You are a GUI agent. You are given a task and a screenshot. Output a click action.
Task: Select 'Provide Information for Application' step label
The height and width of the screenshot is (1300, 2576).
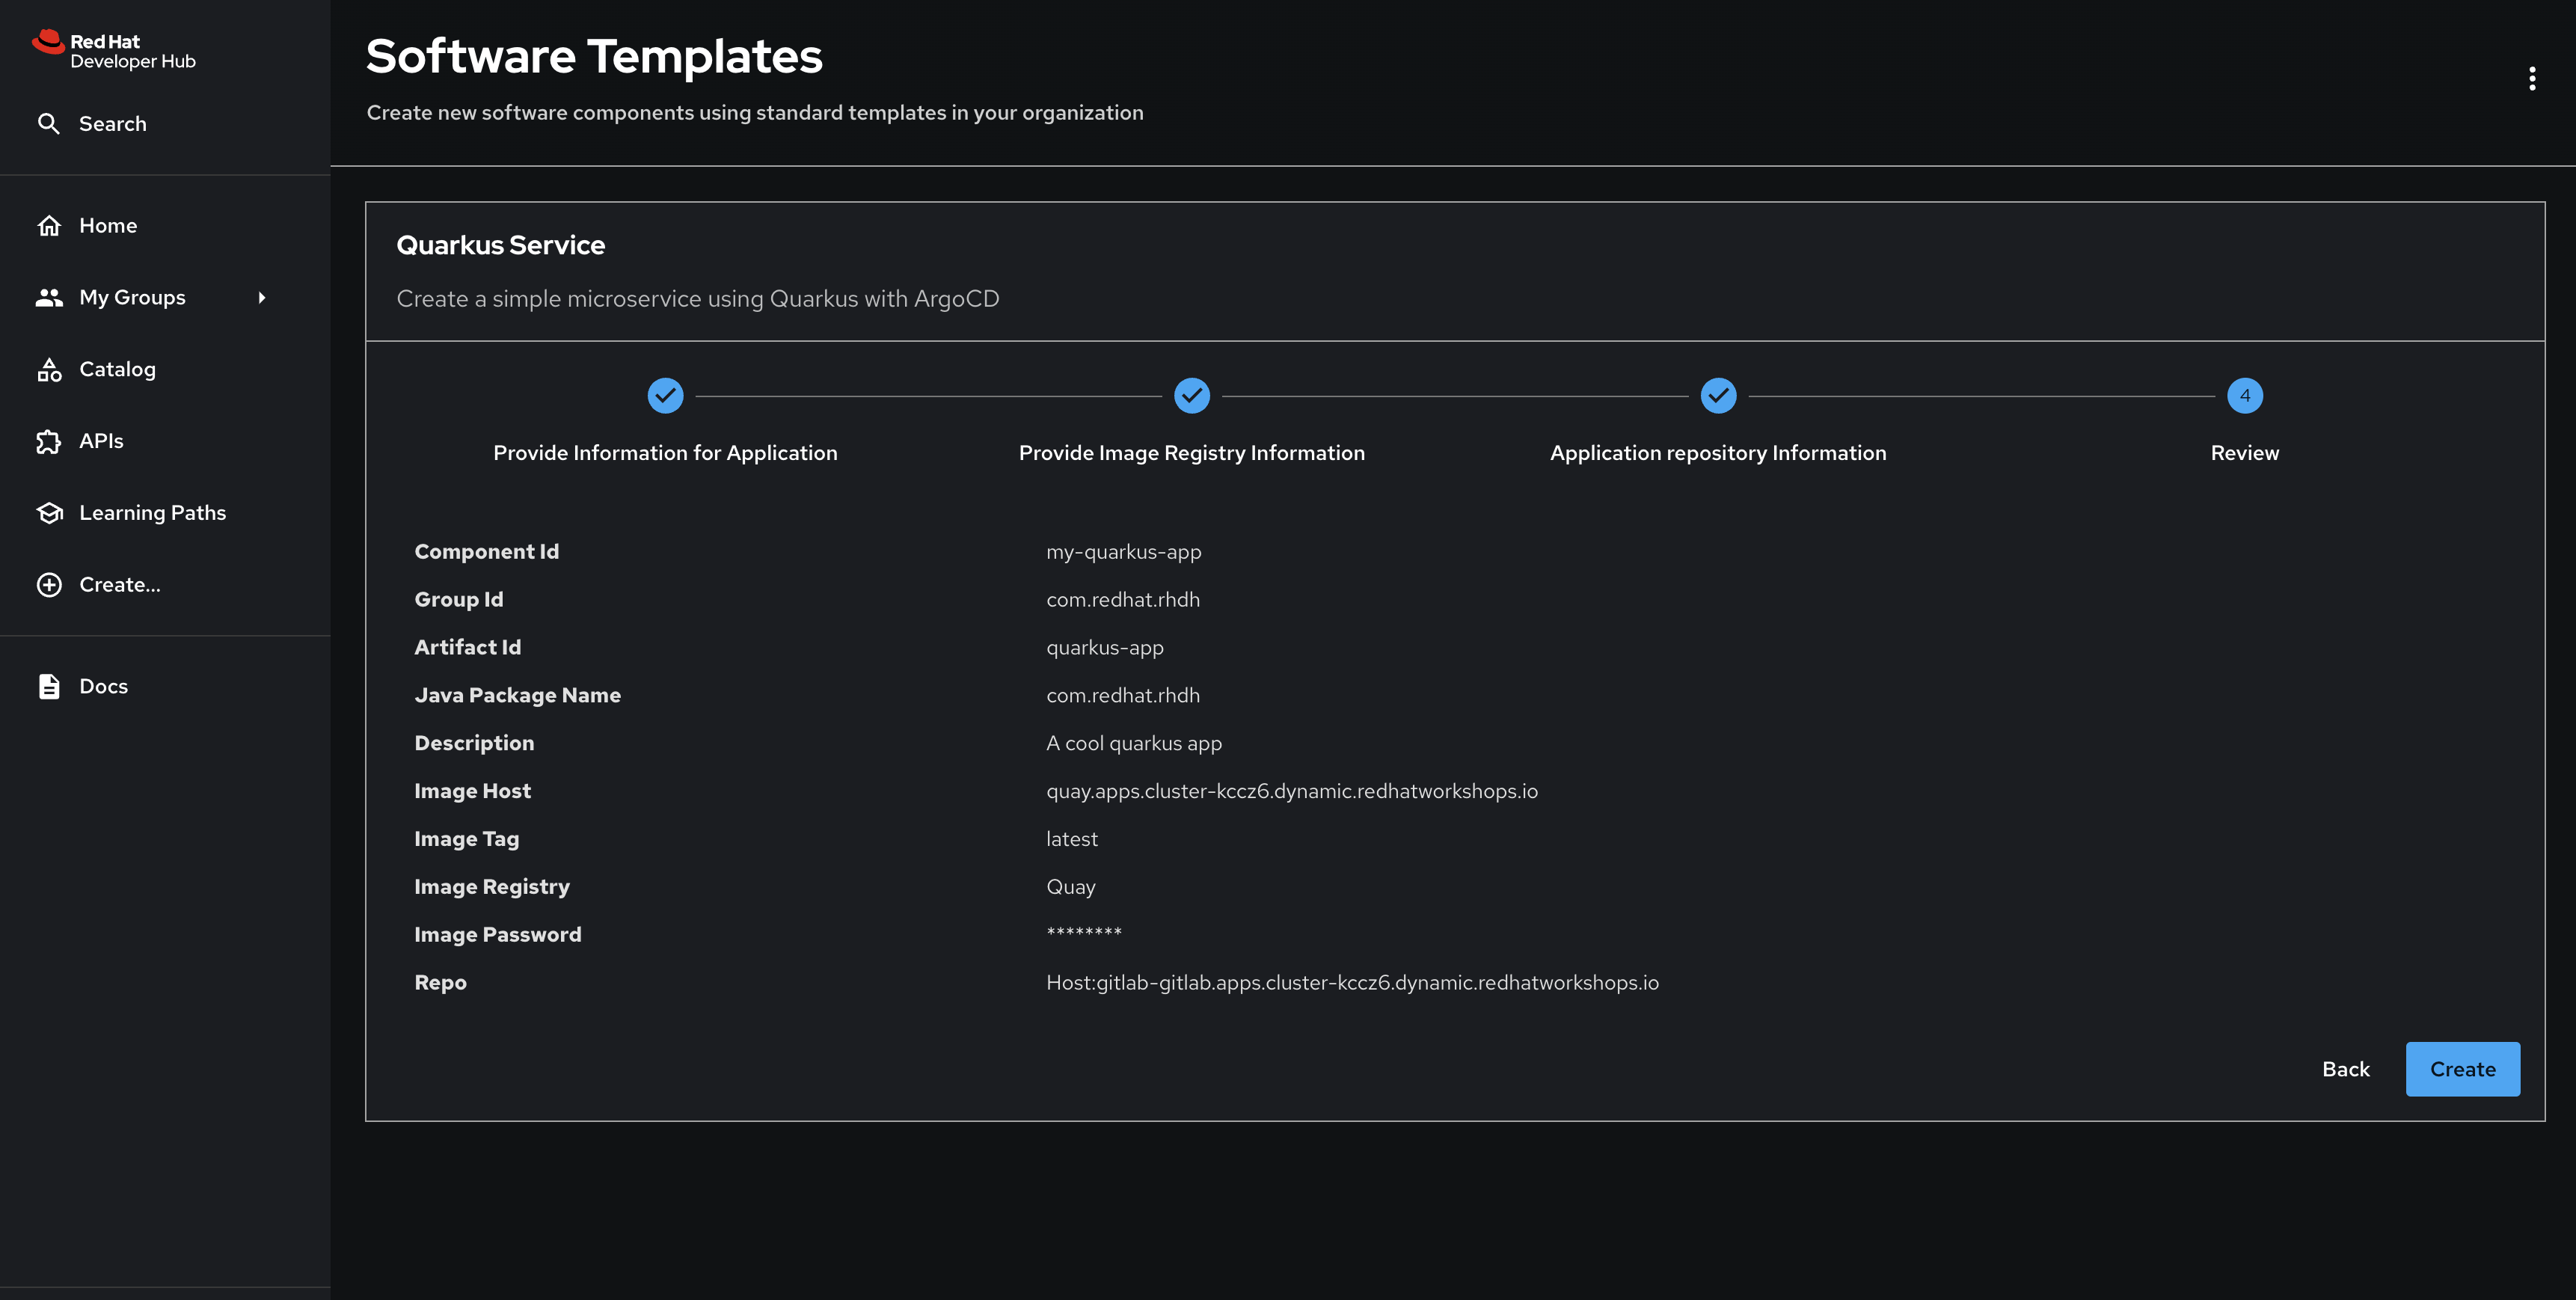665,453
